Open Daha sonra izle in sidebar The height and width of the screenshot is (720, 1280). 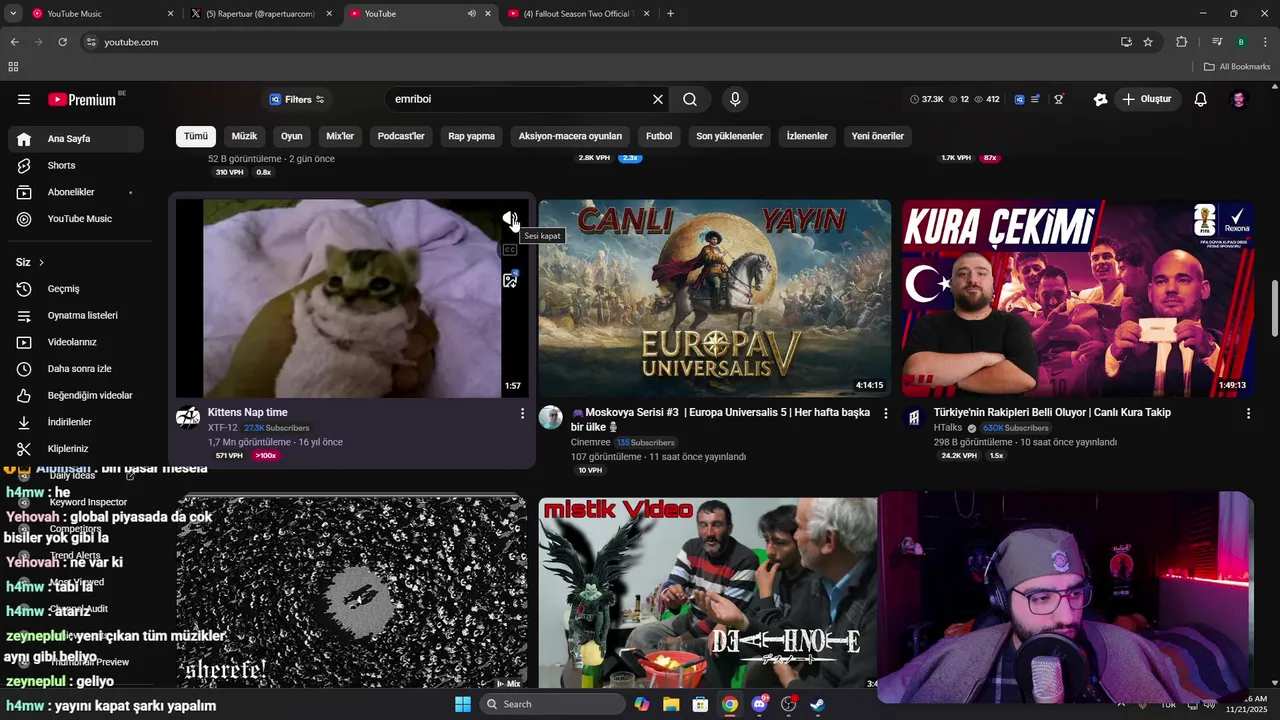coord(76,369)
